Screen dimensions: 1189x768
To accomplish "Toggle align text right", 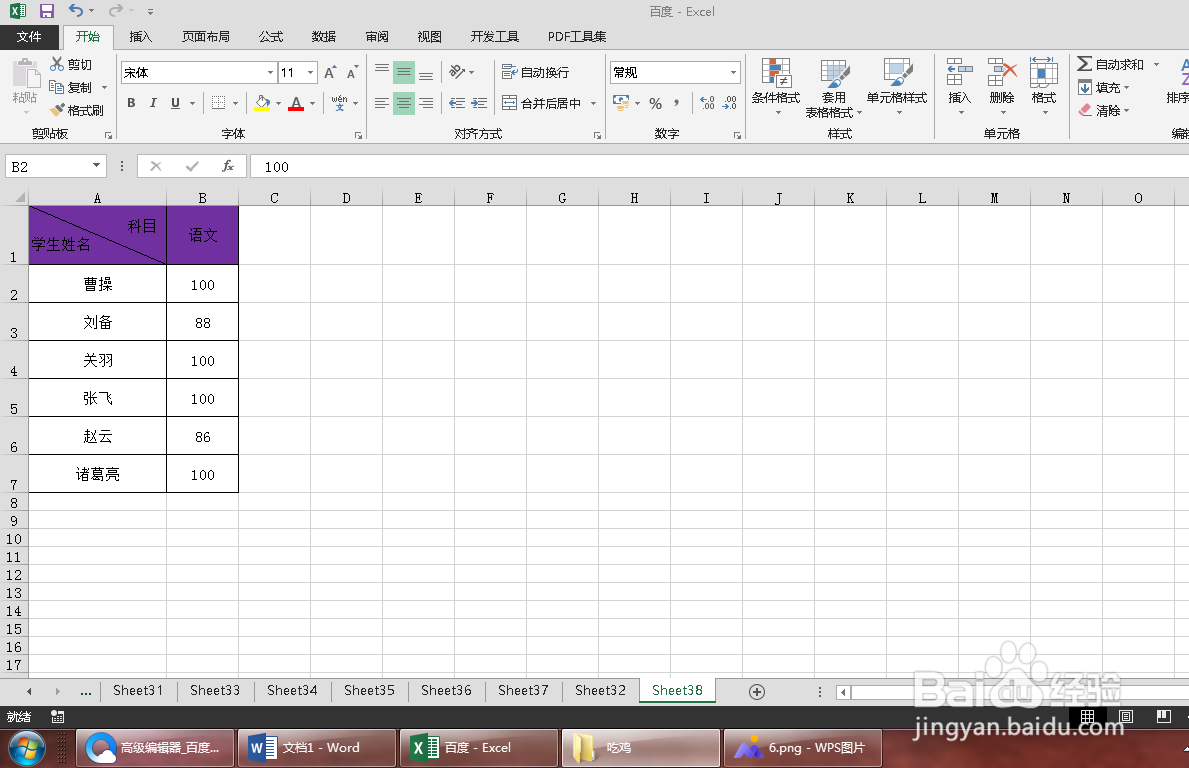I will point(426,102).
